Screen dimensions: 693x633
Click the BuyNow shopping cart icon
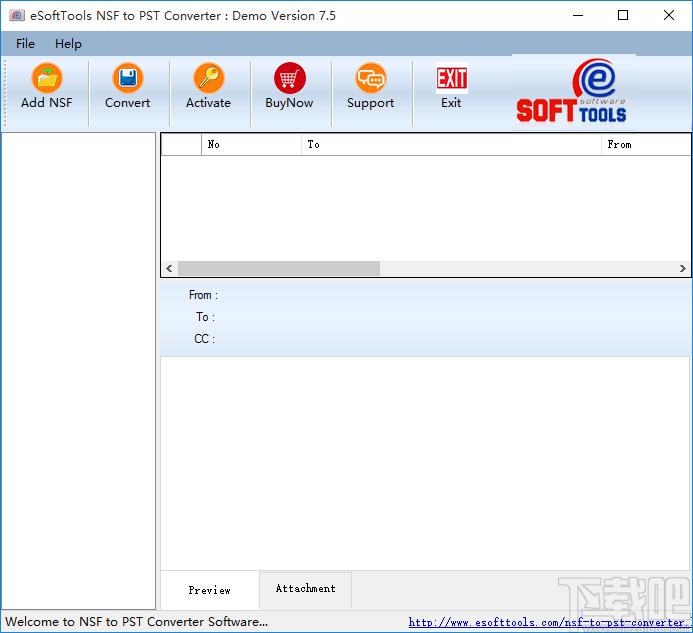point(289,78)
